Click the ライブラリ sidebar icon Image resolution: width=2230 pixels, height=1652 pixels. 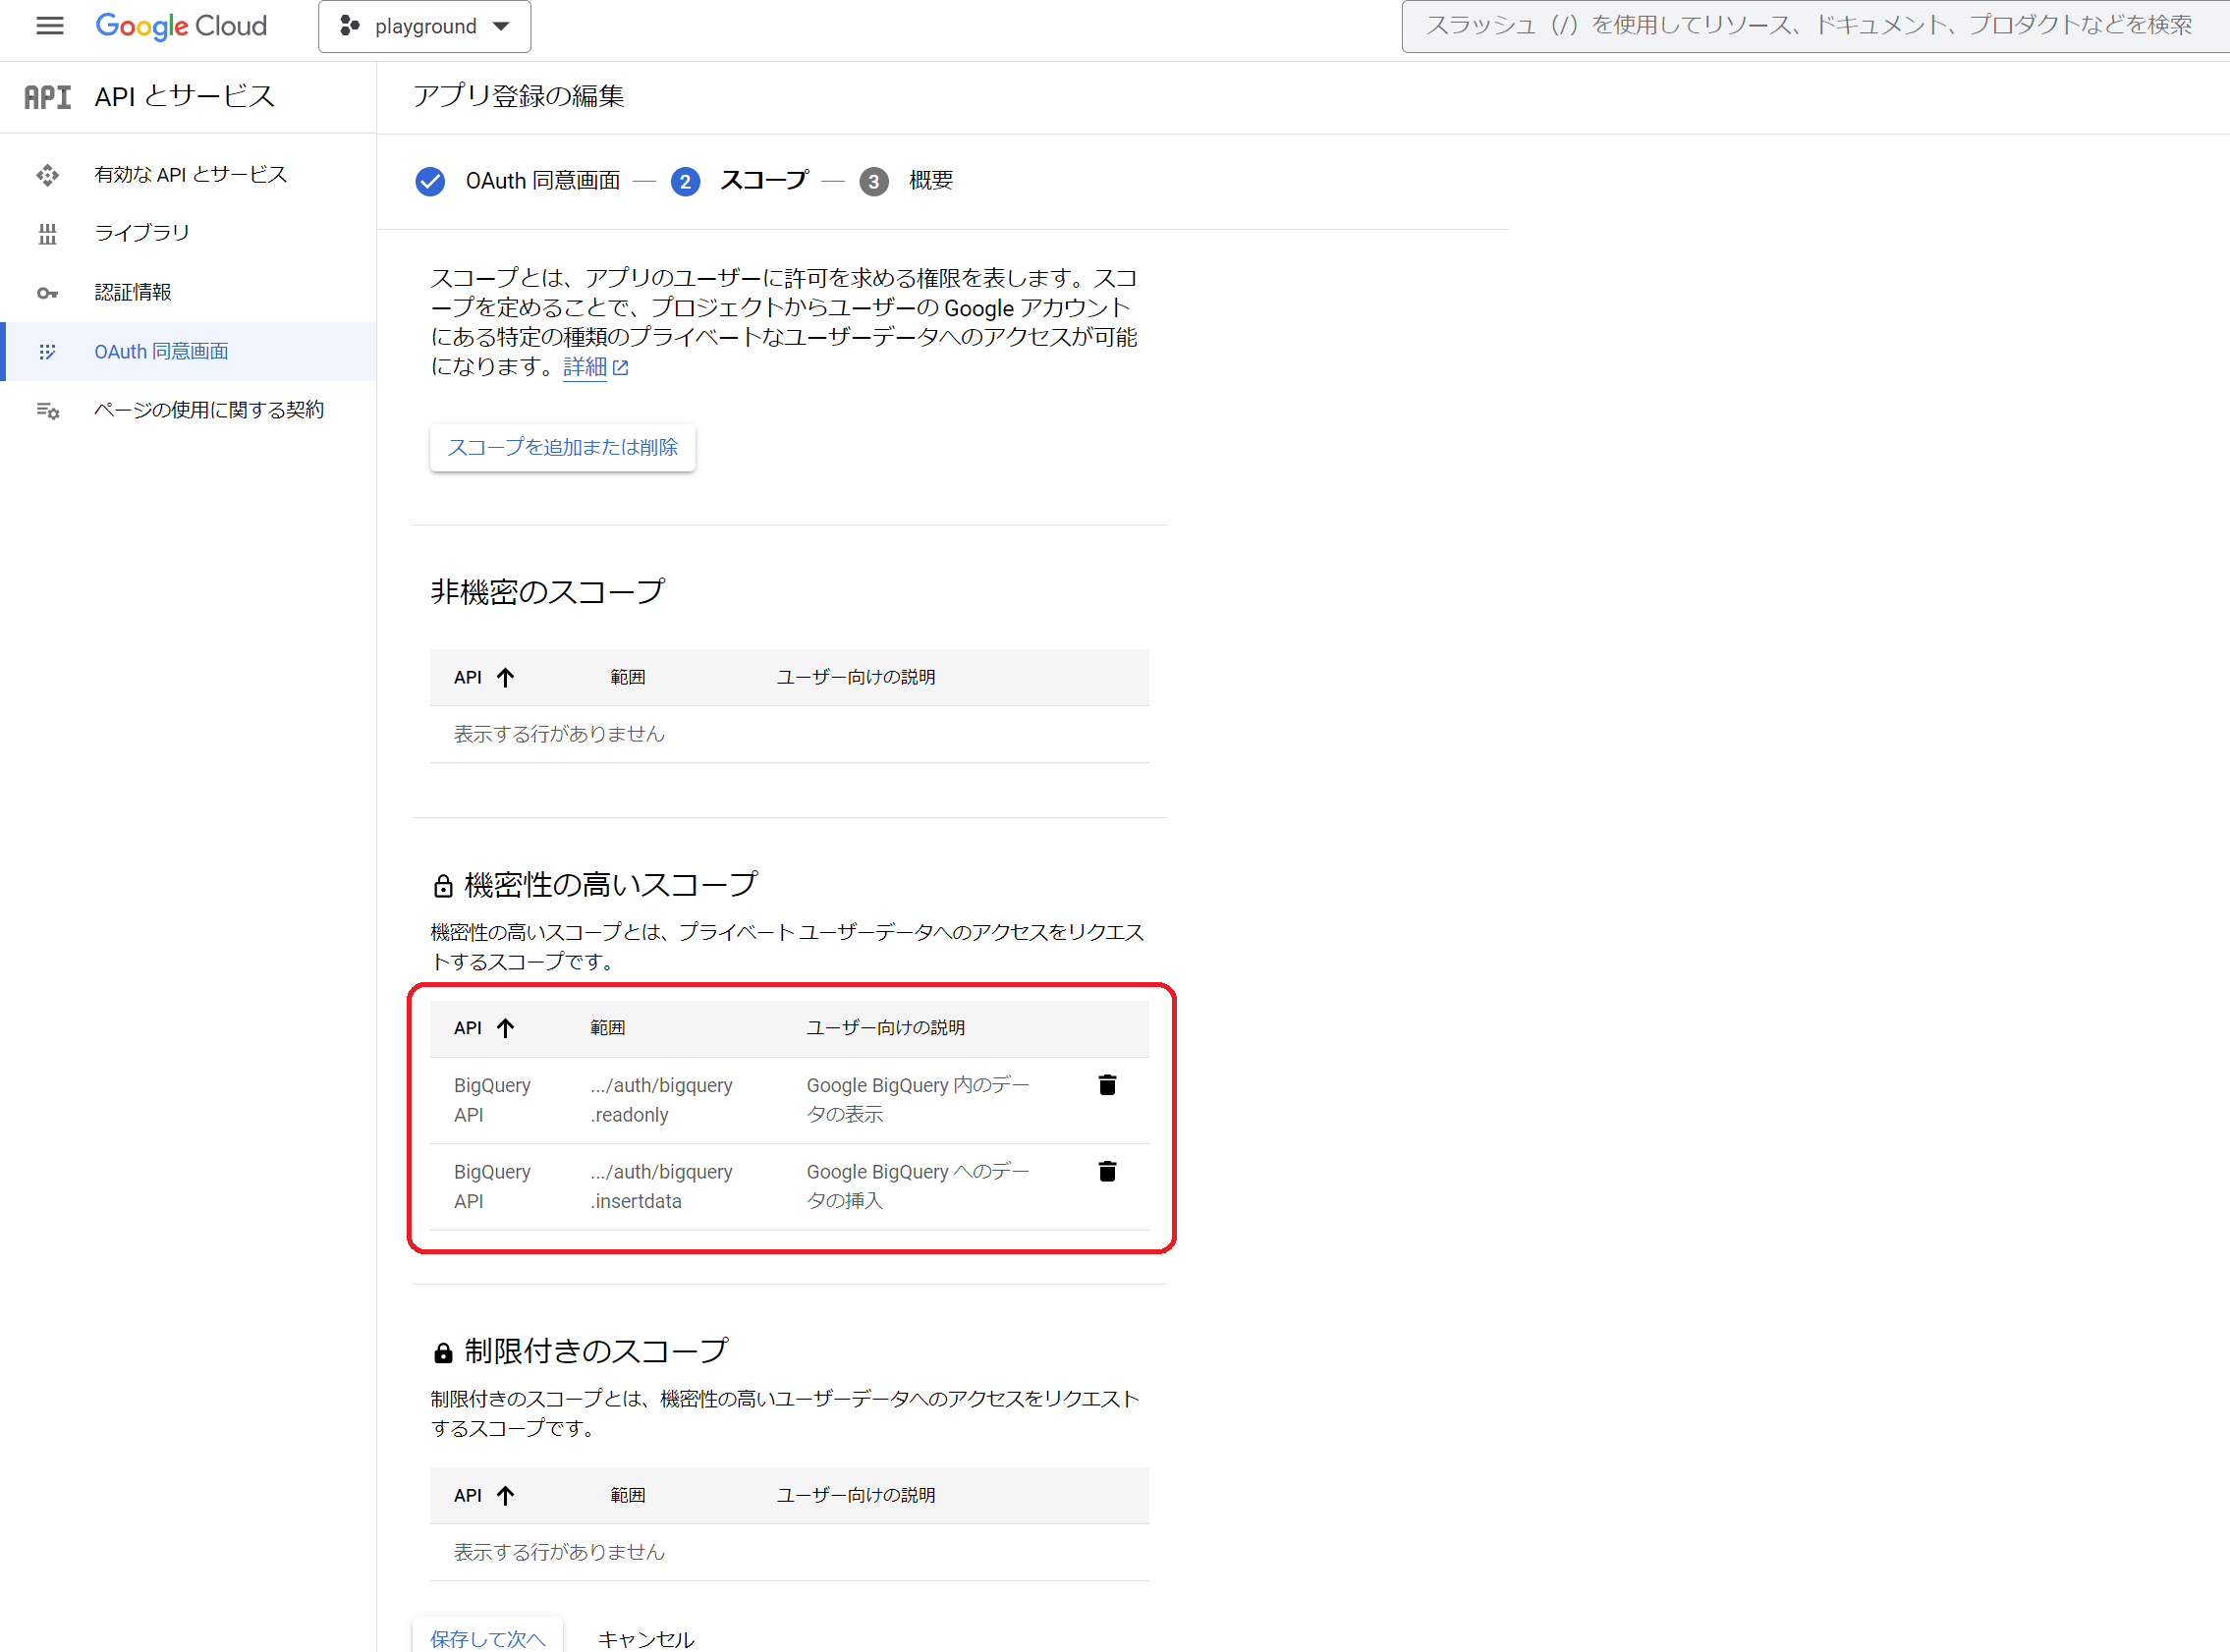[x=47, y=234]
